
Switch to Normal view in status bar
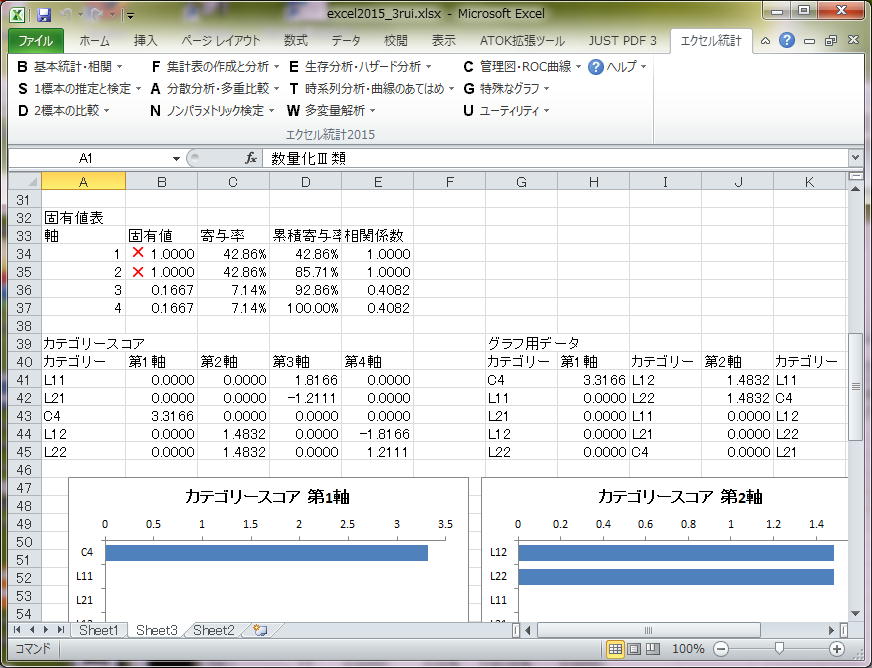click(x=615, y=649)
